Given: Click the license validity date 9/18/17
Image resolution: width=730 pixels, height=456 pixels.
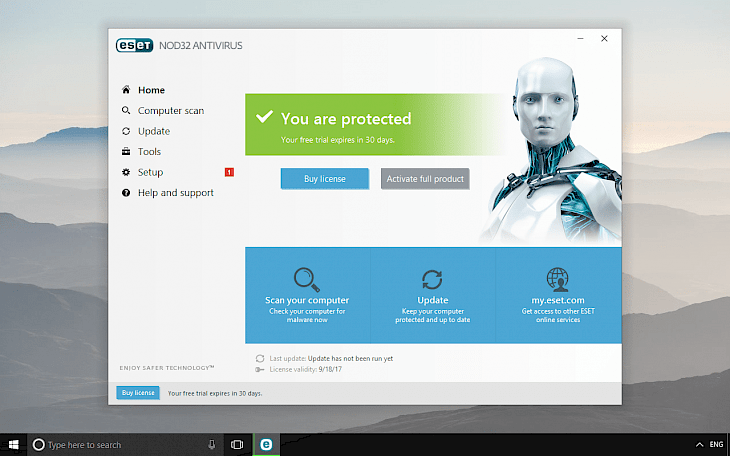Looking at the screenshot, I should [330, 369].
